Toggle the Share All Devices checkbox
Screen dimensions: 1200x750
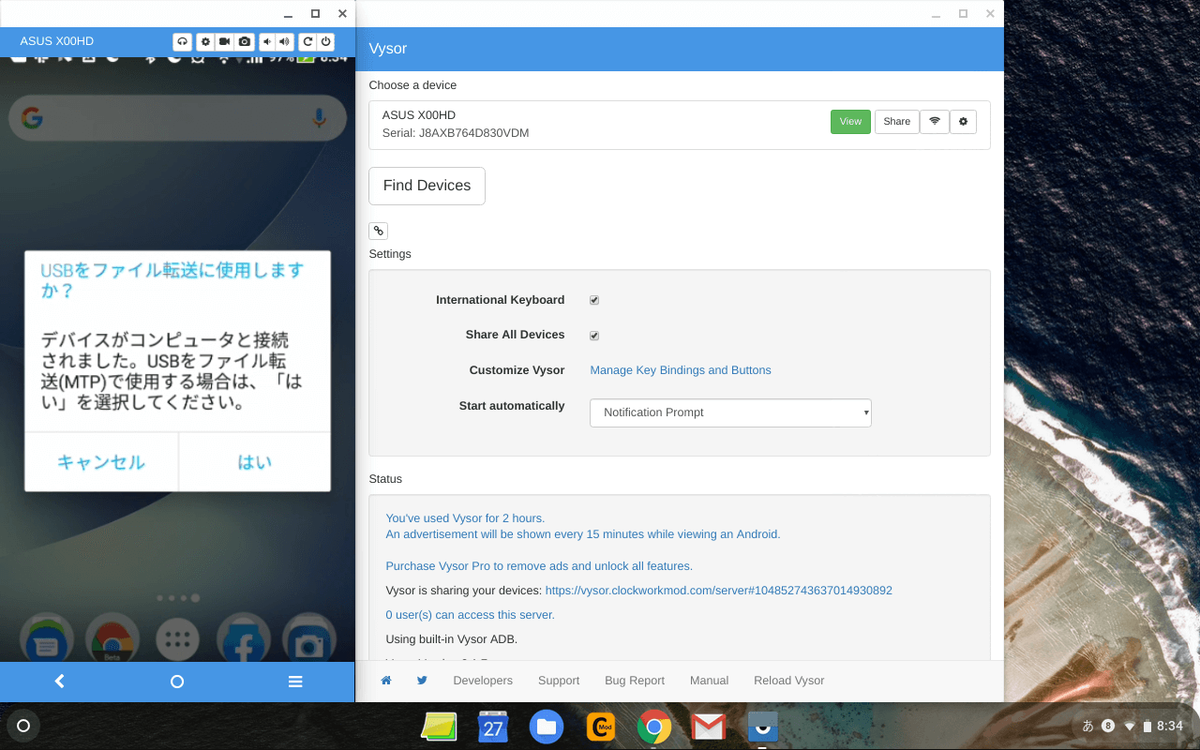pos(594,335)
